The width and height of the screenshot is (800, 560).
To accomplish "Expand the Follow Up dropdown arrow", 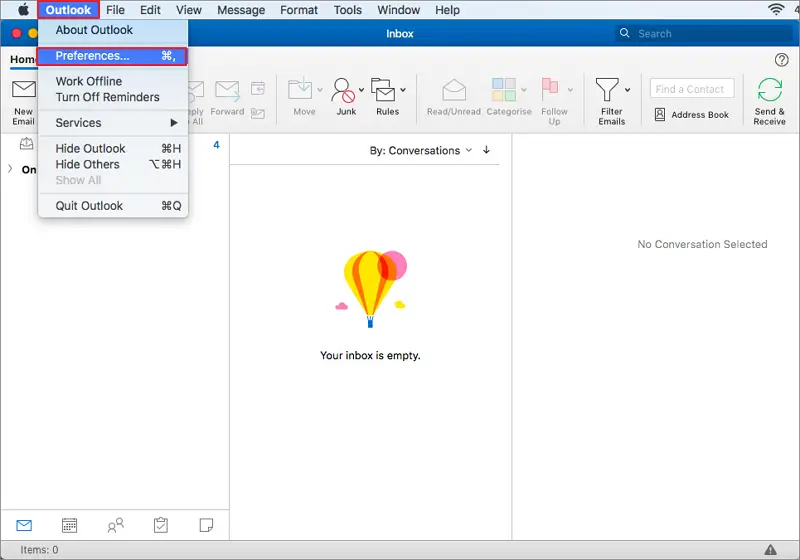I will click(x=570, y=90).
